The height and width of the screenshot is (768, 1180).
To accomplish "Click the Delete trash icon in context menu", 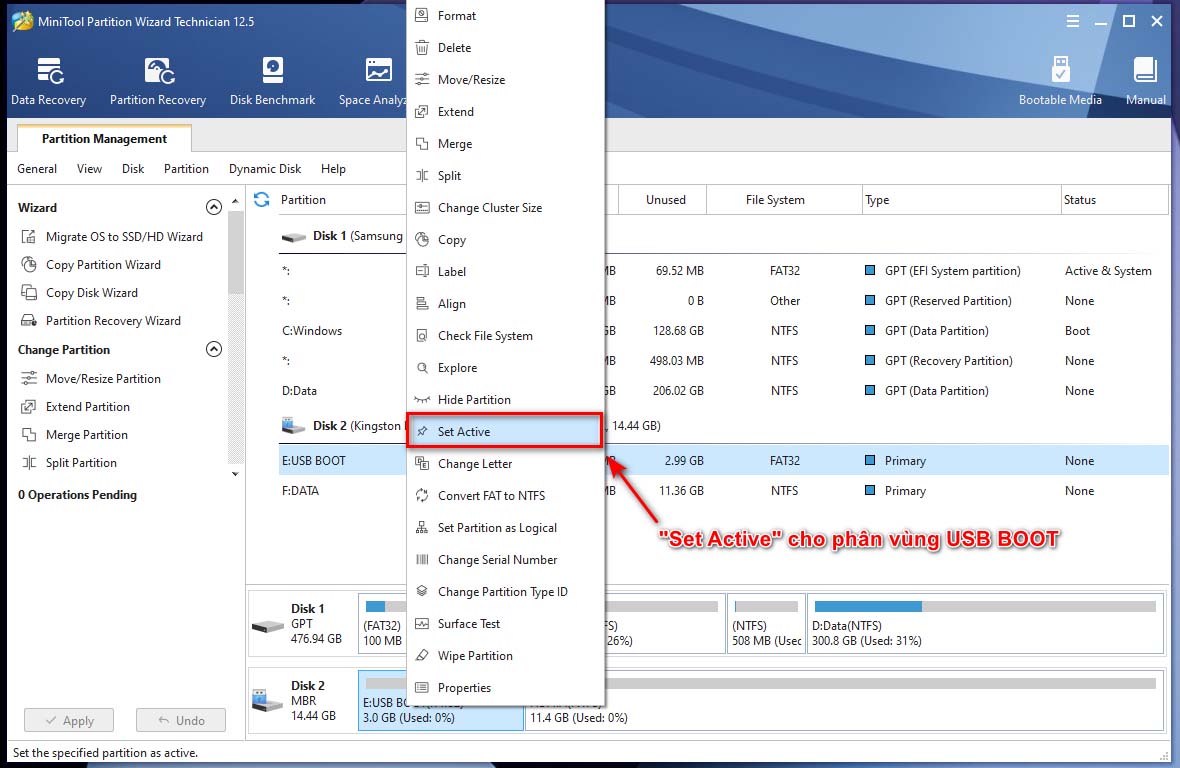I will point(422,47).
